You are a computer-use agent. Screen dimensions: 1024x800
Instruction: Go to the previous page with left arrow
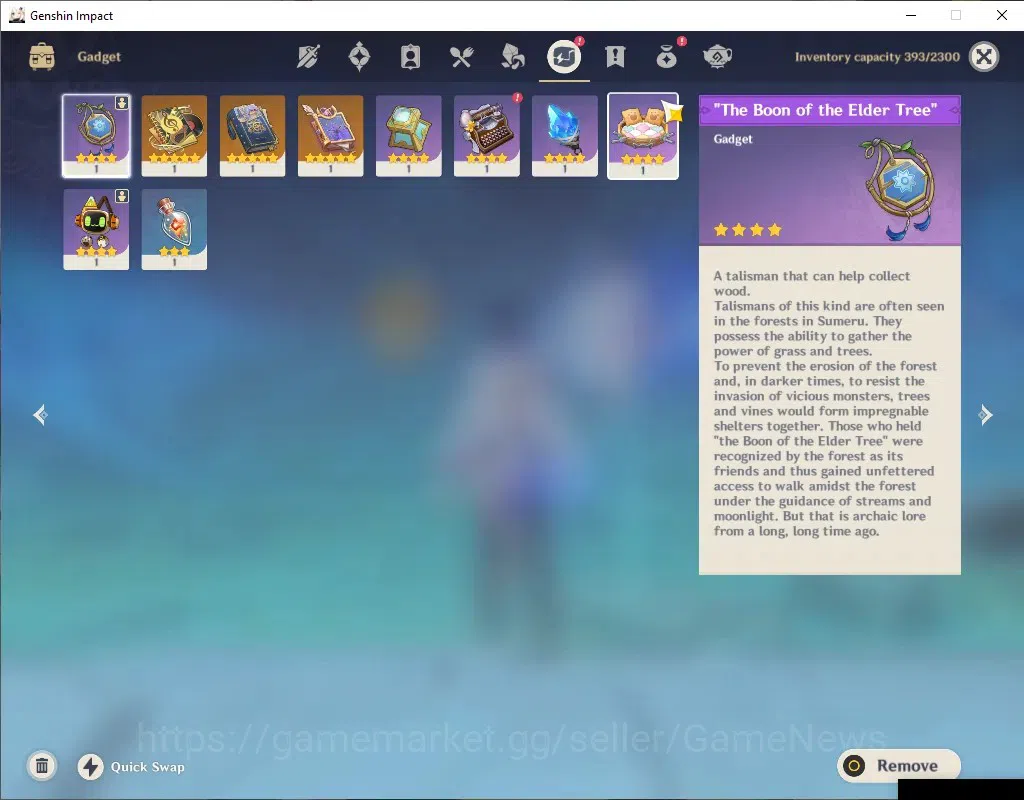point(40,415)
